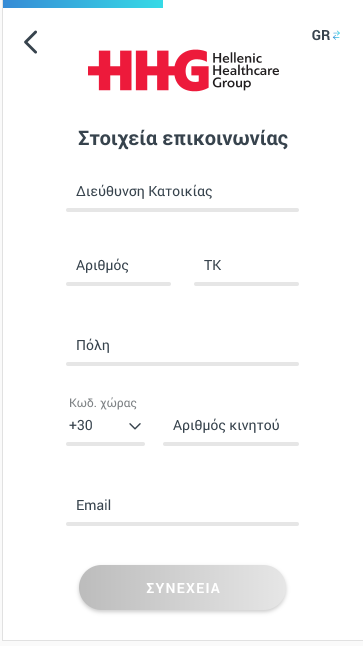Click the GR language label
The image size is (363, 646).
321,35
